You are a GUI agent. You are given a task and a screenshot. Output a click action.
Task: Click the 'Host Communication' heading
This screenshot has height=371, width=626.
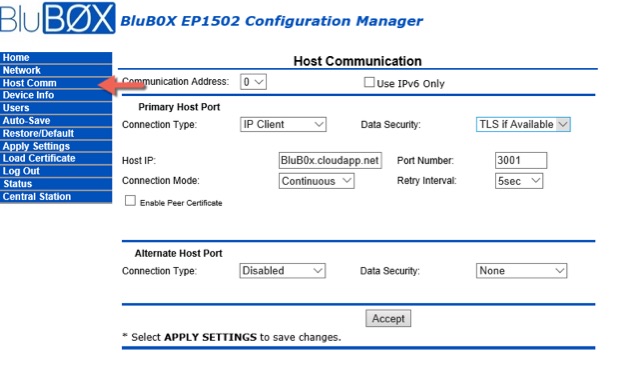tap(357, 61)
